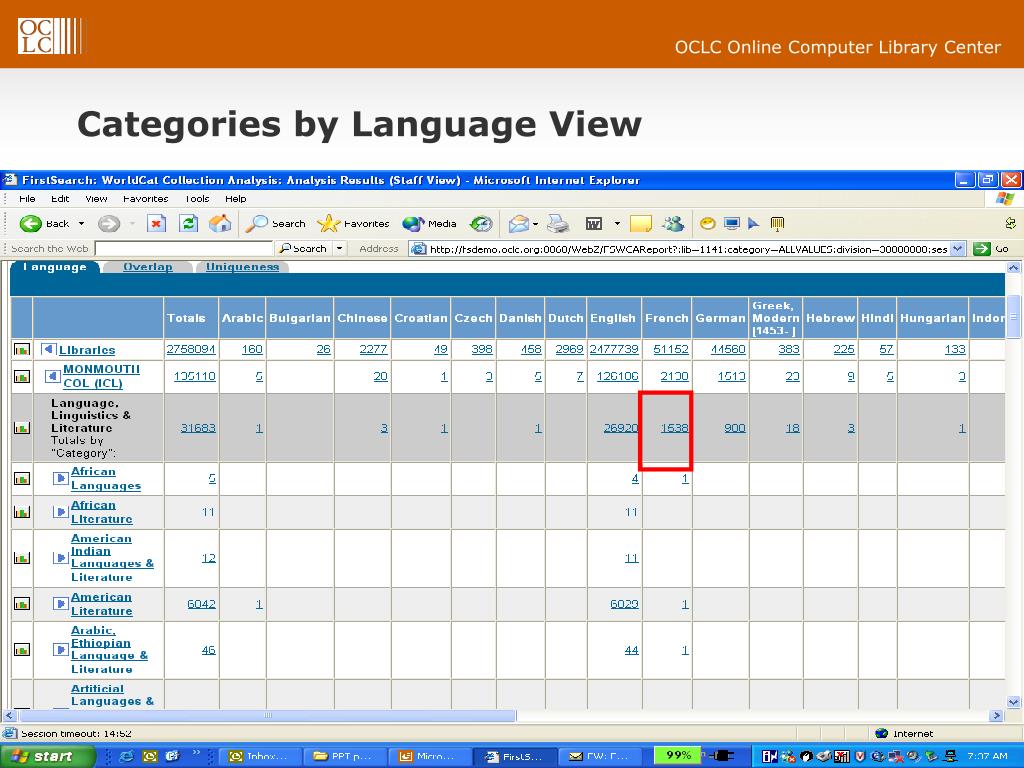Open the Favorites menu
This screenshot has height=768, width=1024.
click(x=146, y=199)
